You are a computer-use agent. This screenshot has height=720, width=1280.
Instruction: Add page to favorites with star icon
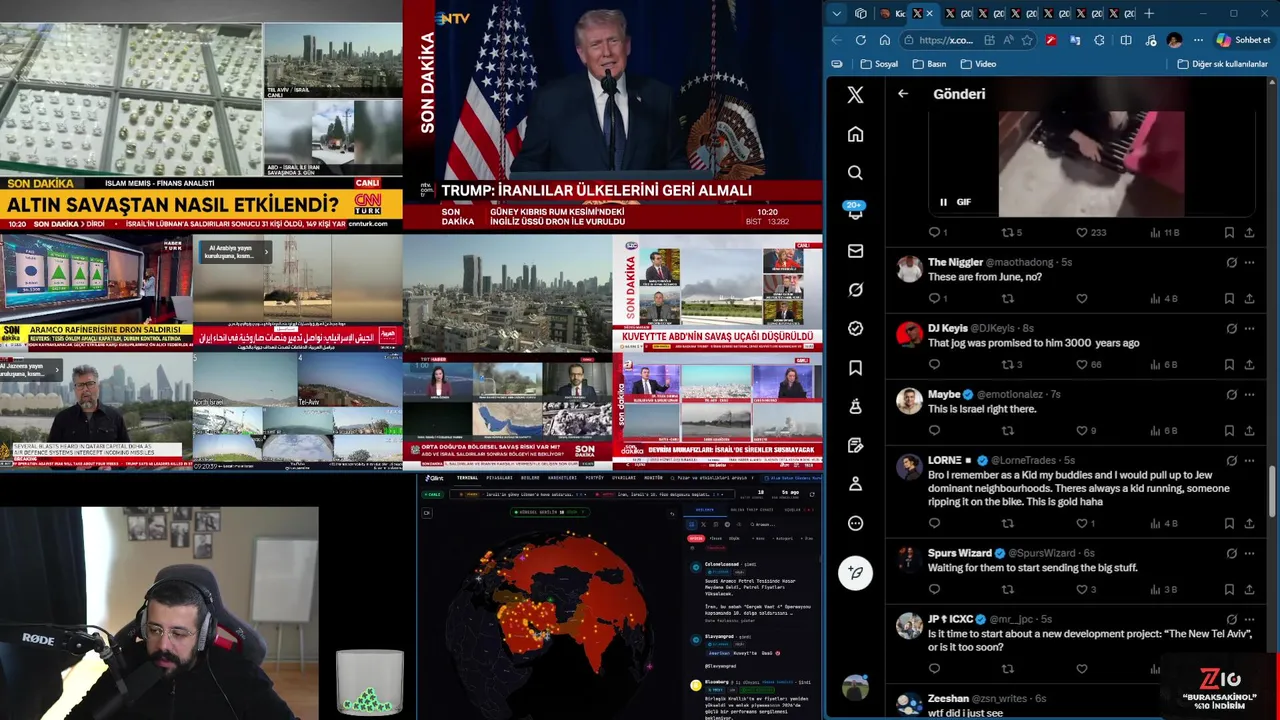(x=1027, y=40)
